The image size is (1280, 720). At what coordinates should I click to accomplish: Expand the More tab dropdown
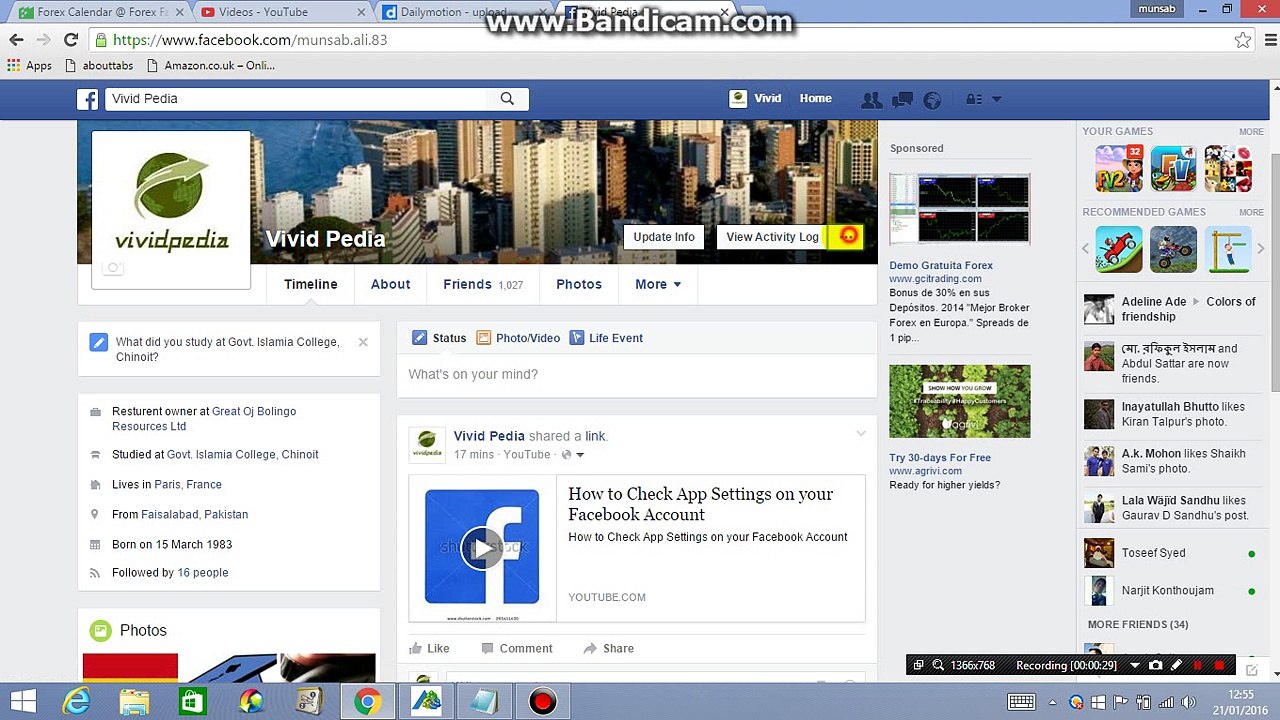(658, 284)
